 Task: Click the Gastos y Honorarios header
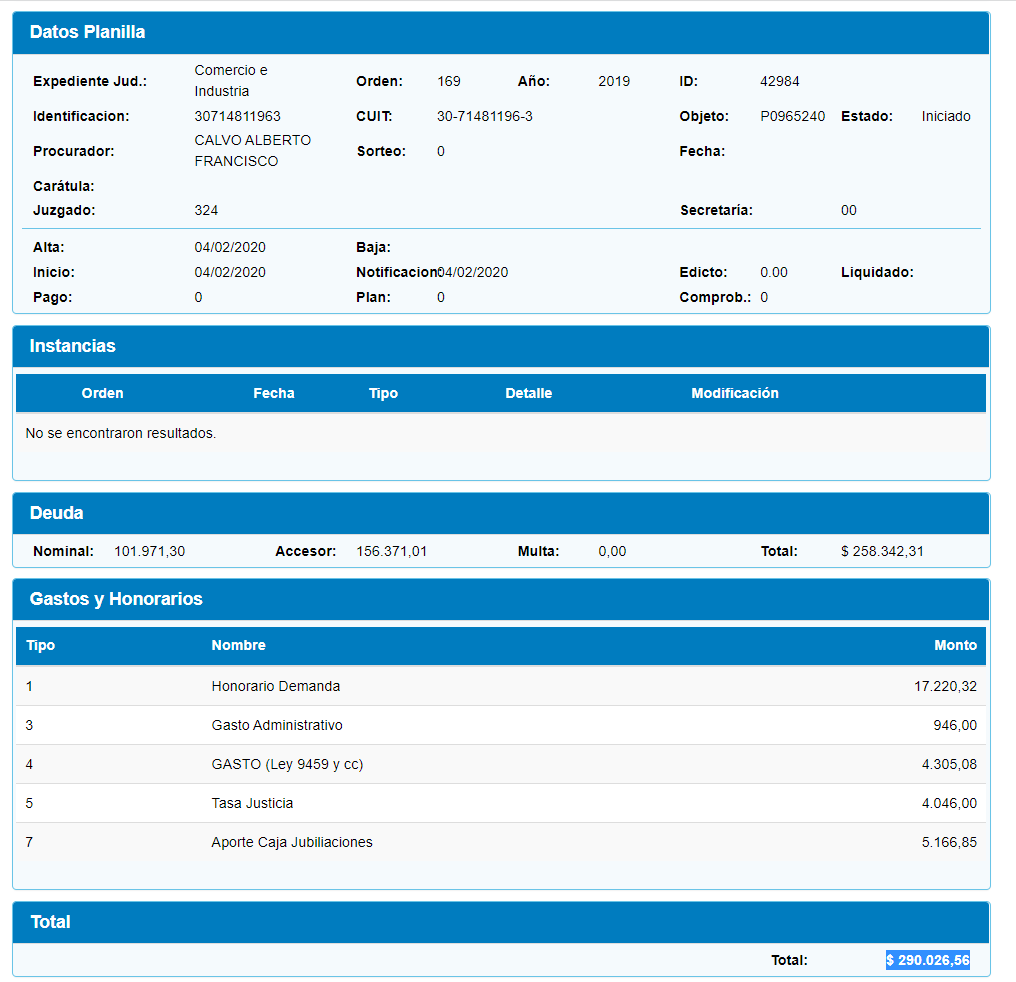116,599
